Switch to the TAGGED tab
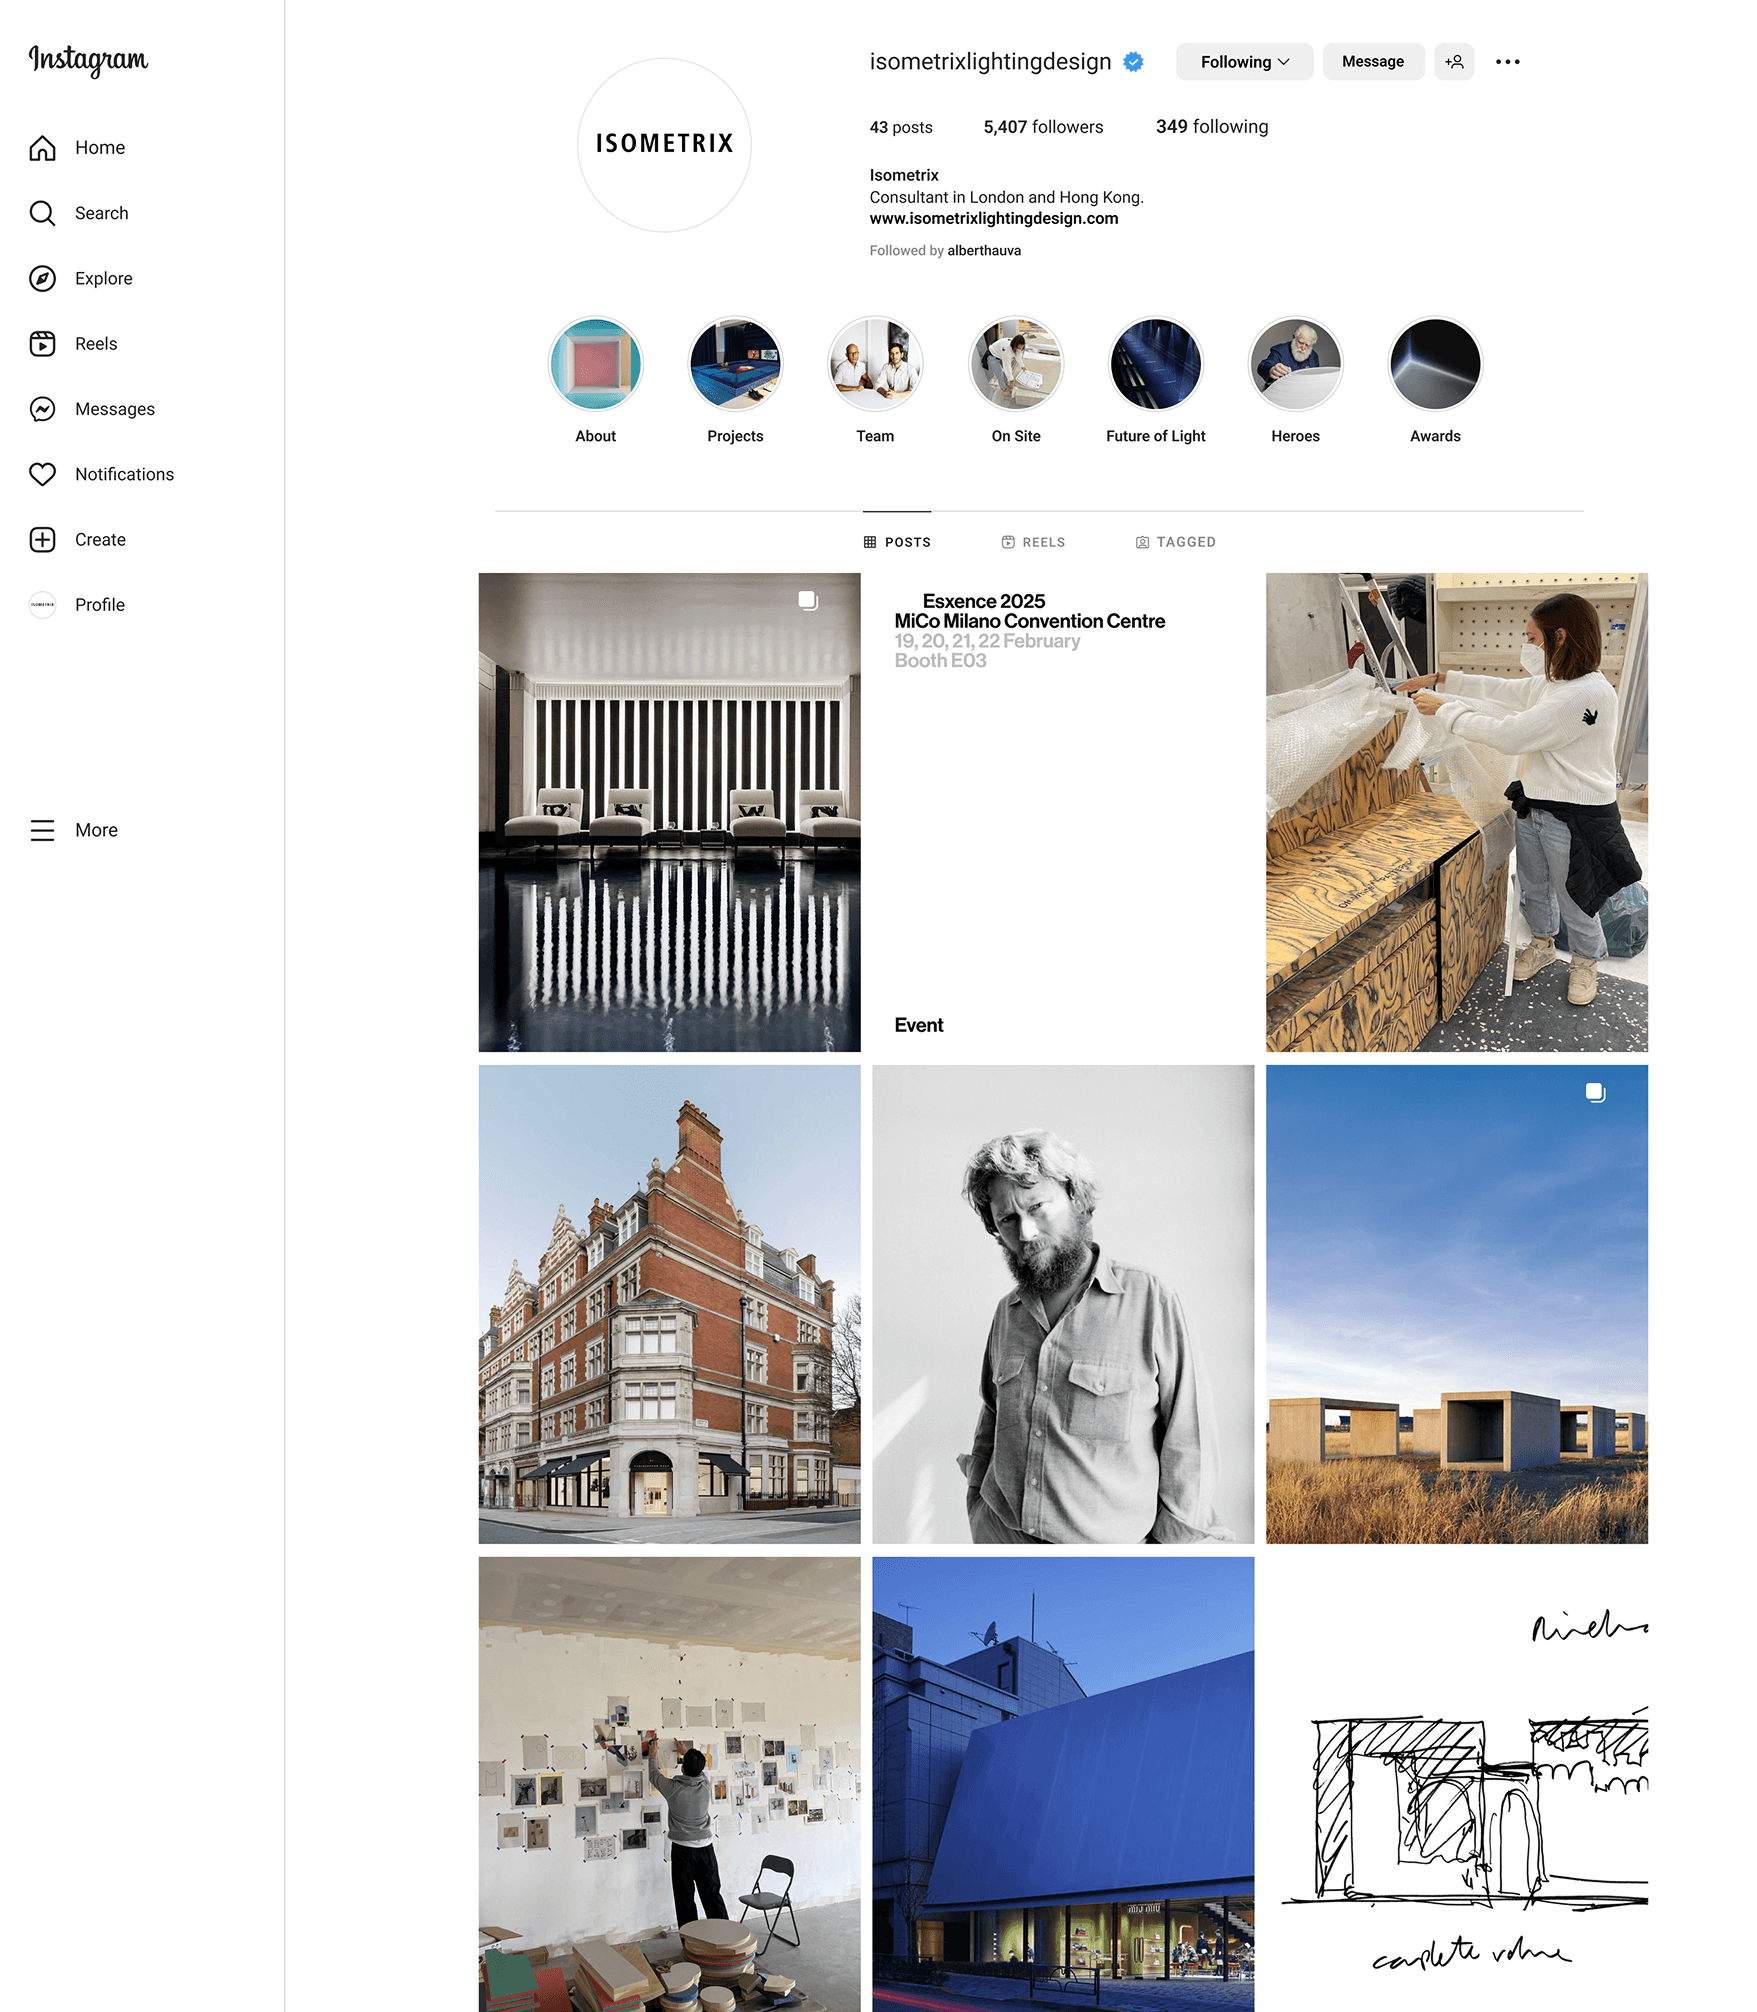This screenshot has height=2012, width=1757. pos(1176,542)
